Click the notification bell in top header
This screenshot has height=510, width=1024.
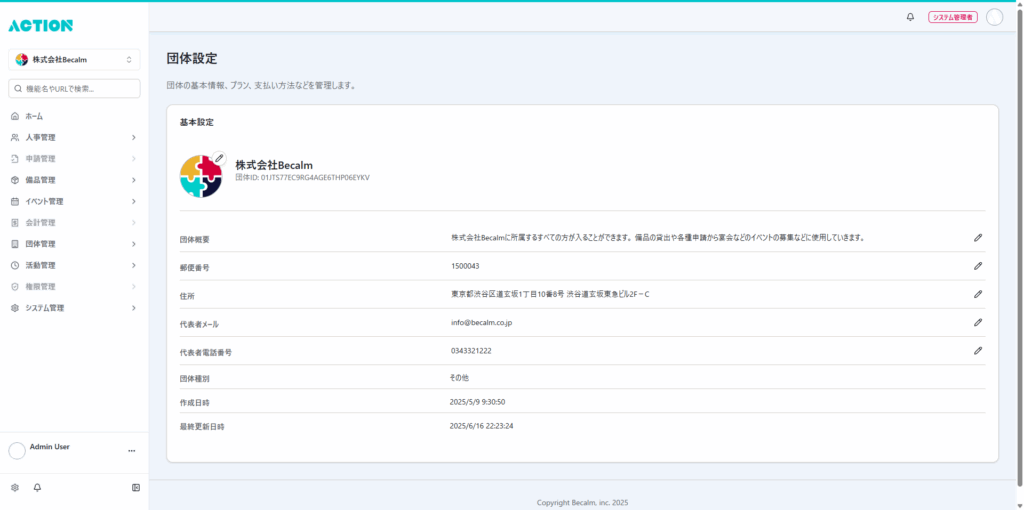(910, 17)
